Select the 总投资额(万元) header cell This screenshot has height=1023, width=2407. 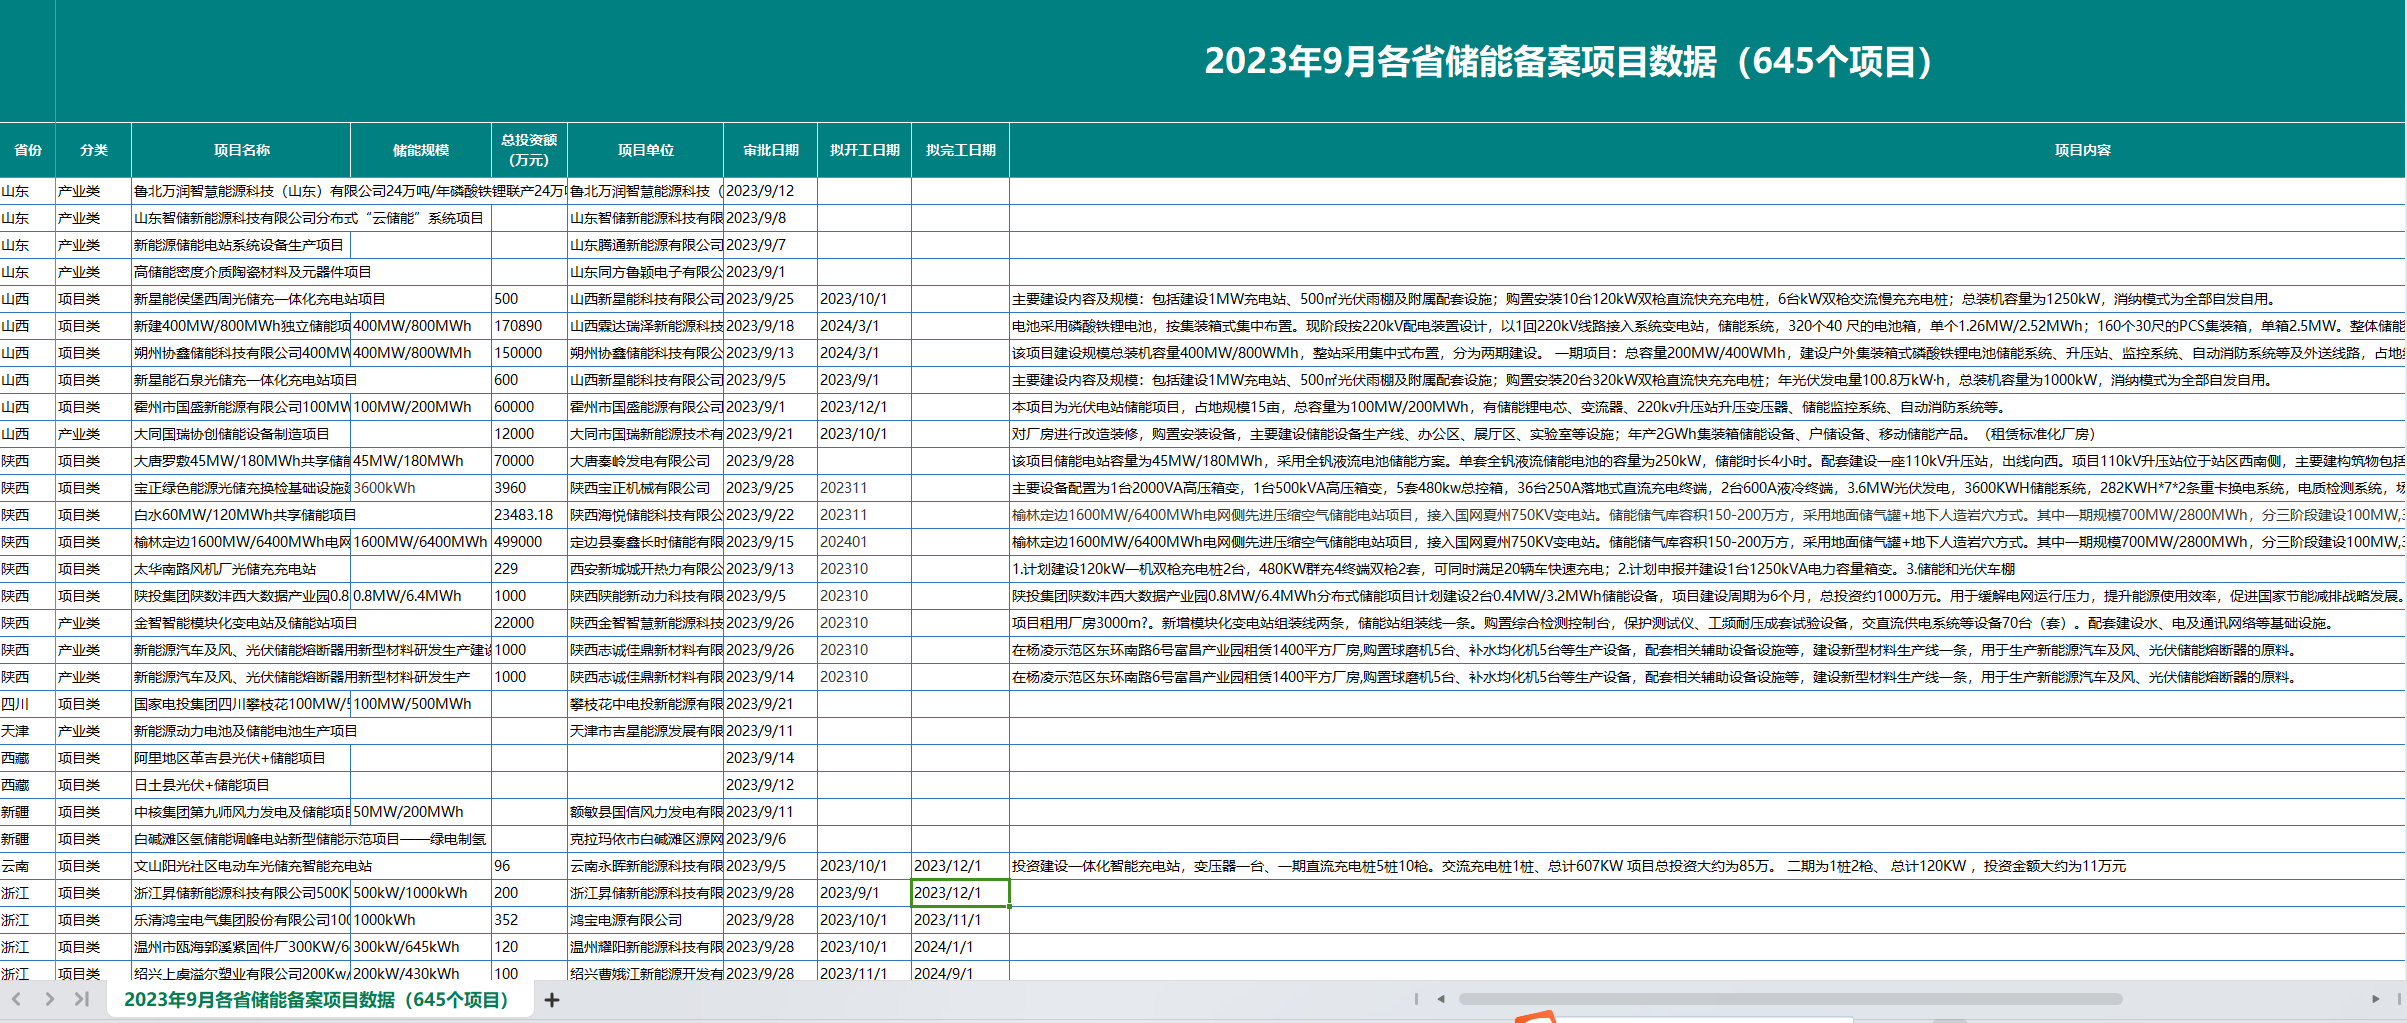529,150
